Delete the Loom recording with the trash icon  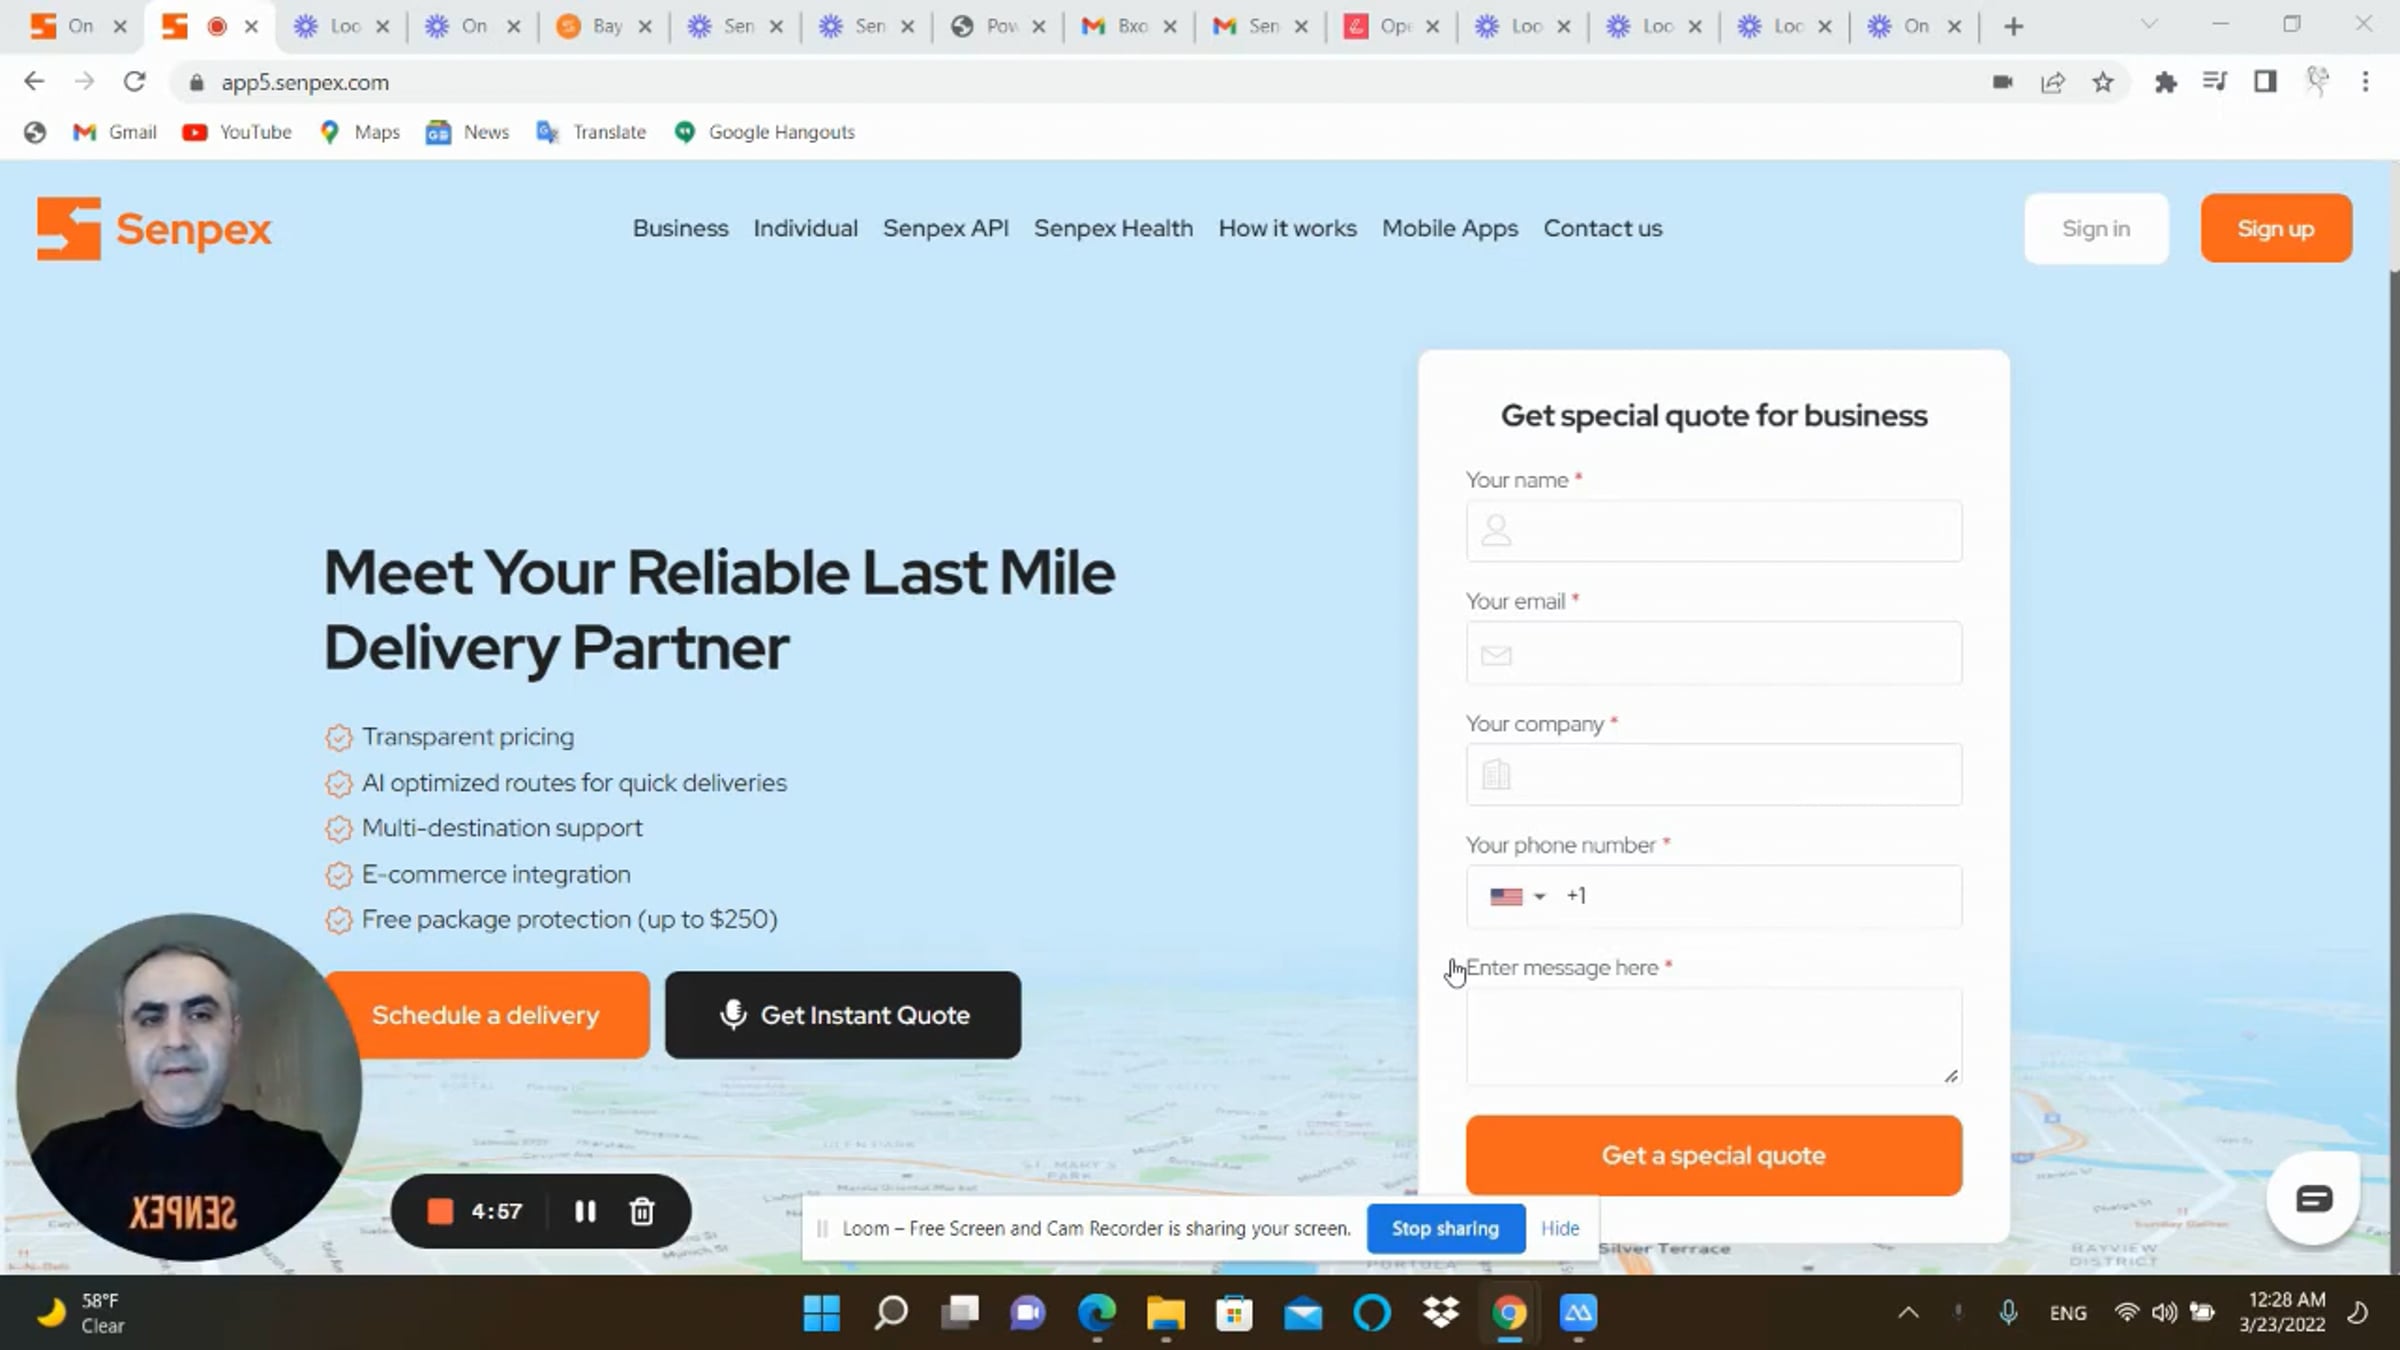point(642,1211)
